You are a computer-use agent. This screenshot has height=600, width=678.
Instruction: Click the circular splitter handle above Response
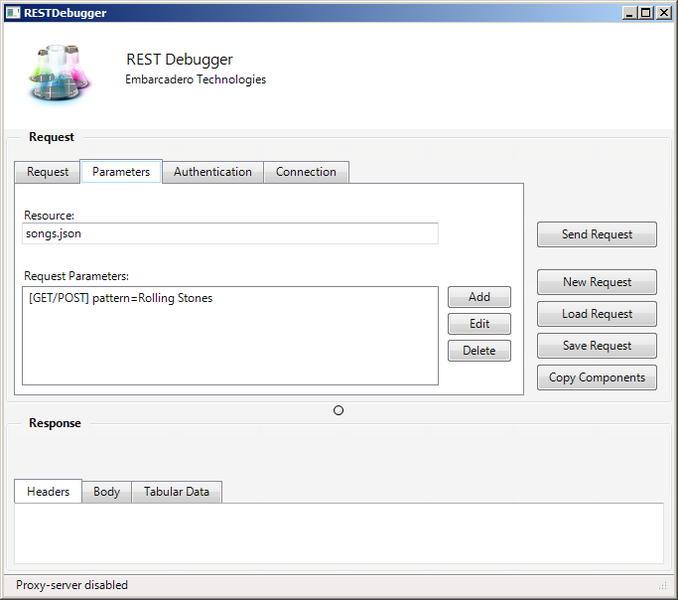click(x=339, y=410)
